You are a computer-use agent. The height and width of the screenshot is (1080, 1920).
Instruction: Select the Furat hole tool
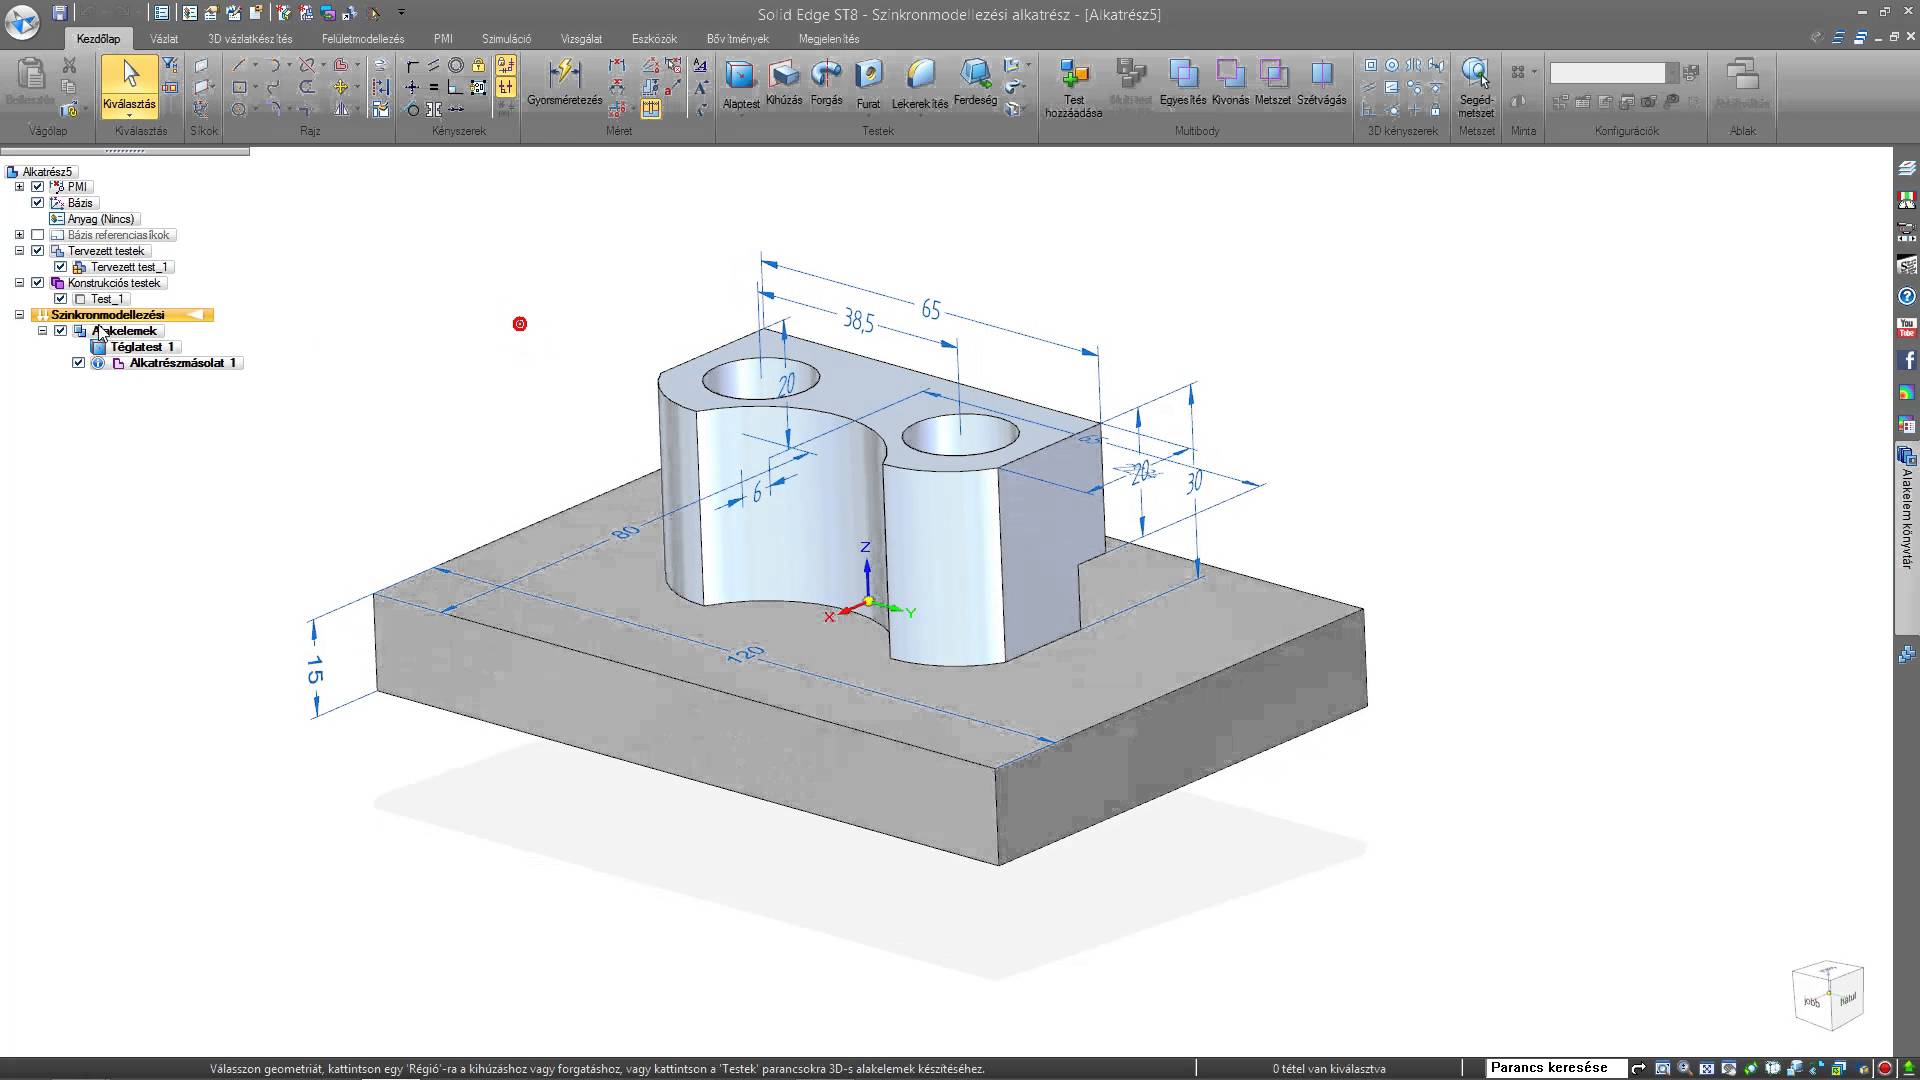tap(868, 83)
